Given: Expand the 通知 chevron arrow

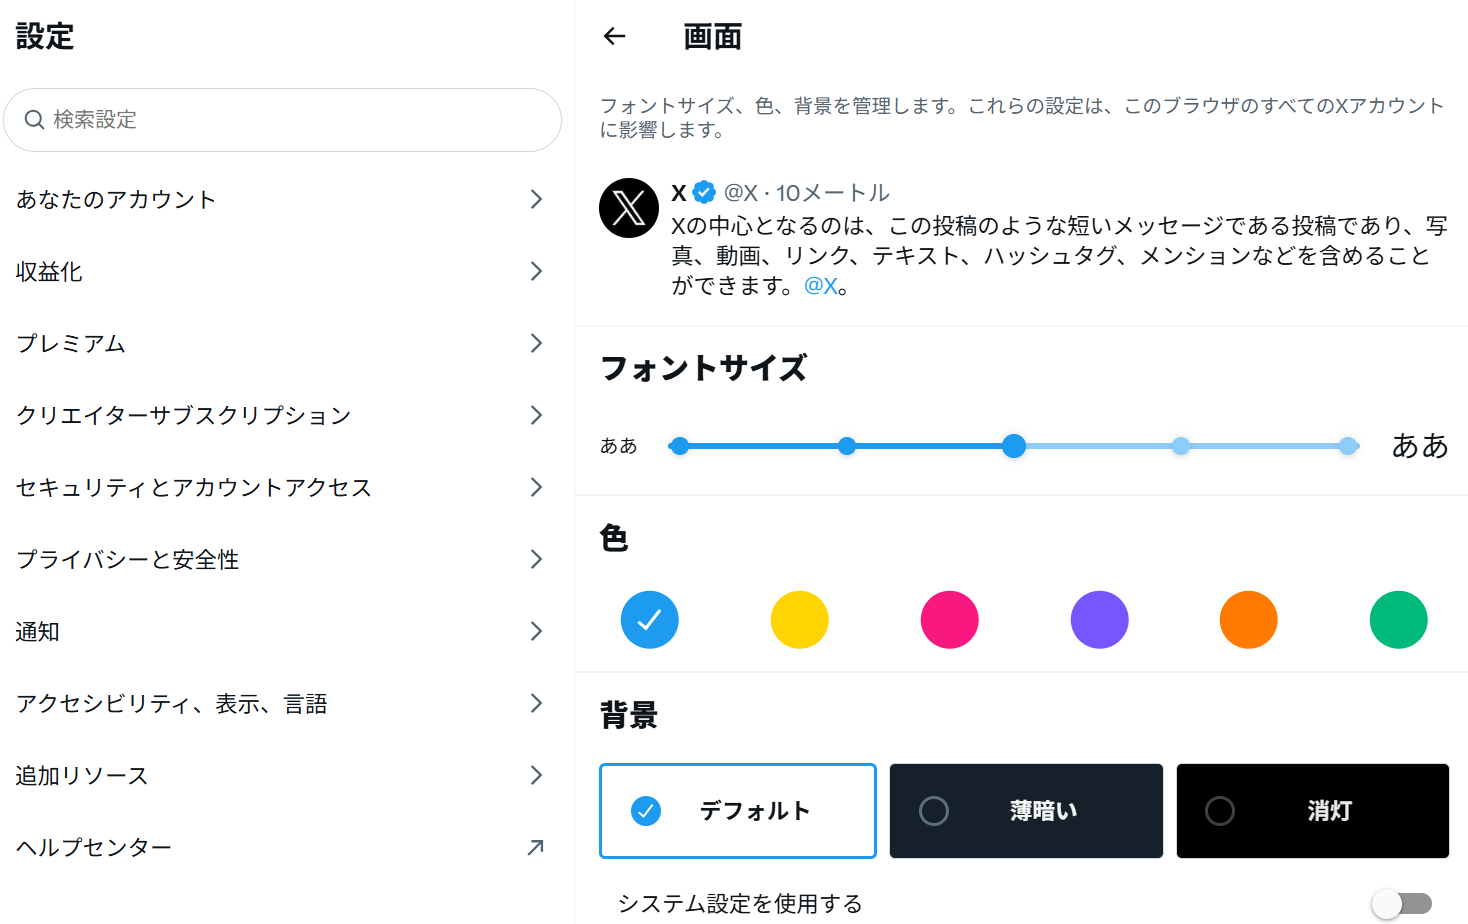Looking at the screenshot, I should (536, 632).
